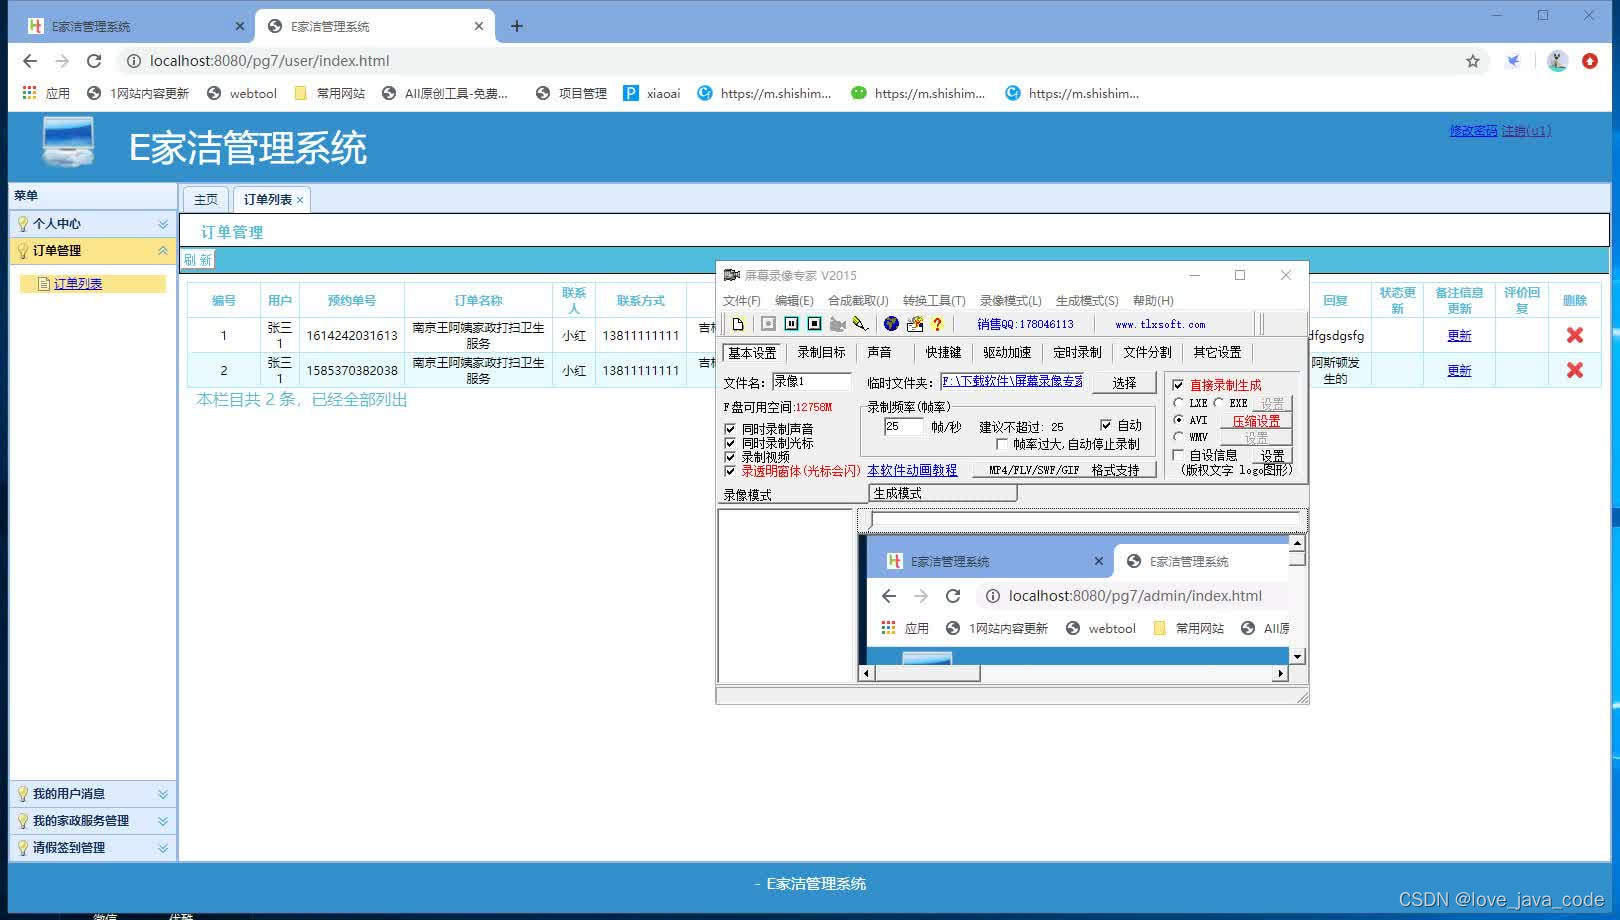Click the question mark help icon
Viewport: 1620px width, 920px height.
pos(937,324)
